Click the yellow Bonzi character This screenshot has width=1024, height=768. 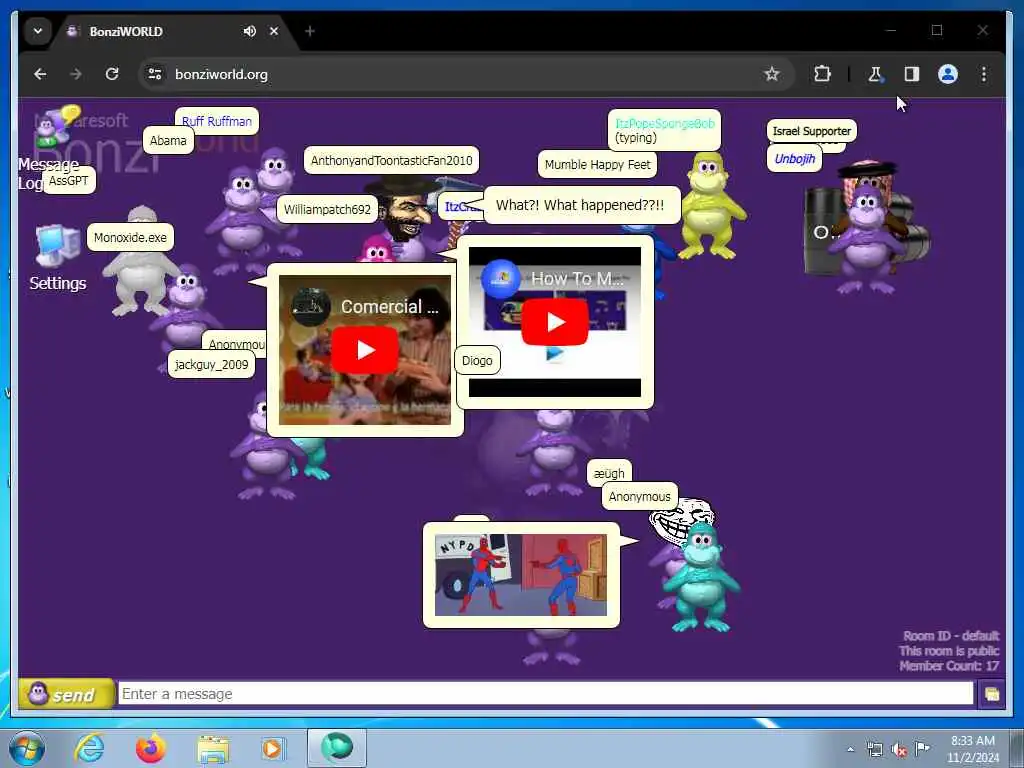(x=711, y=206)
